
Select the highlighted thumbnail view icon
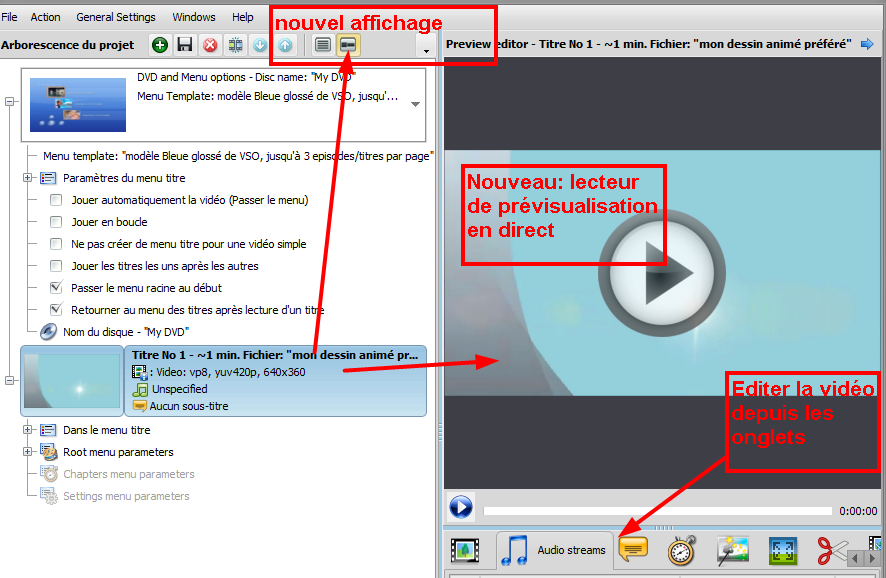coord(348,45)
